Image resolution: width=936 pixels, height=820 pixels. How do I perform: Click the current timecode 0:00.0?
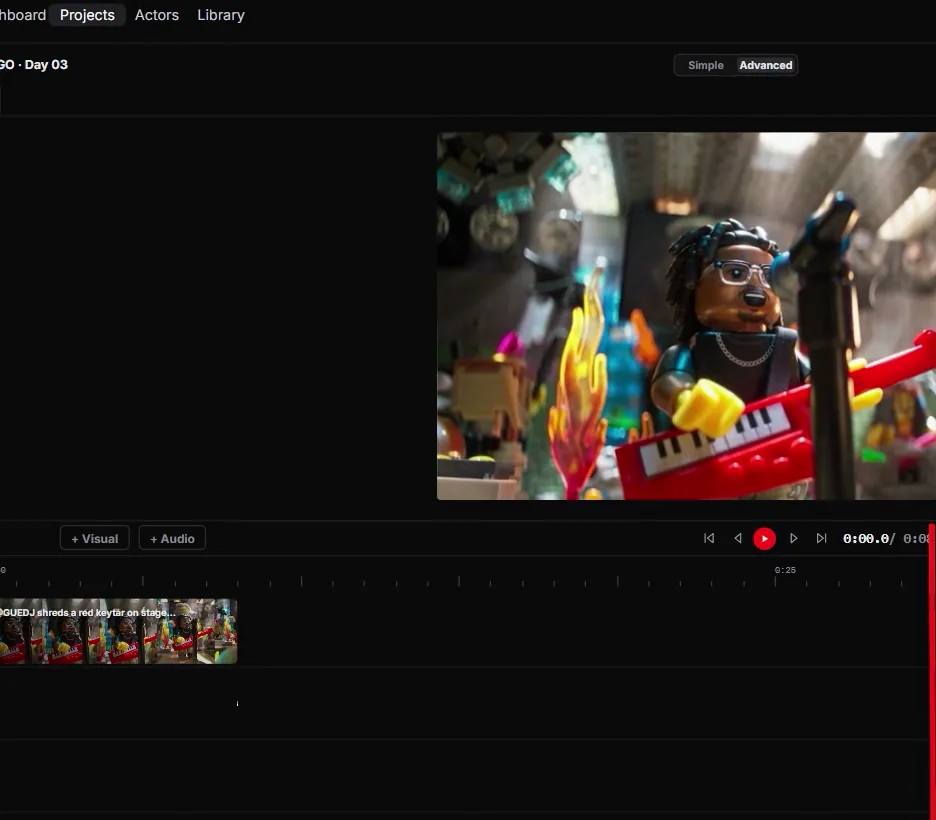[x=866, y=539]
